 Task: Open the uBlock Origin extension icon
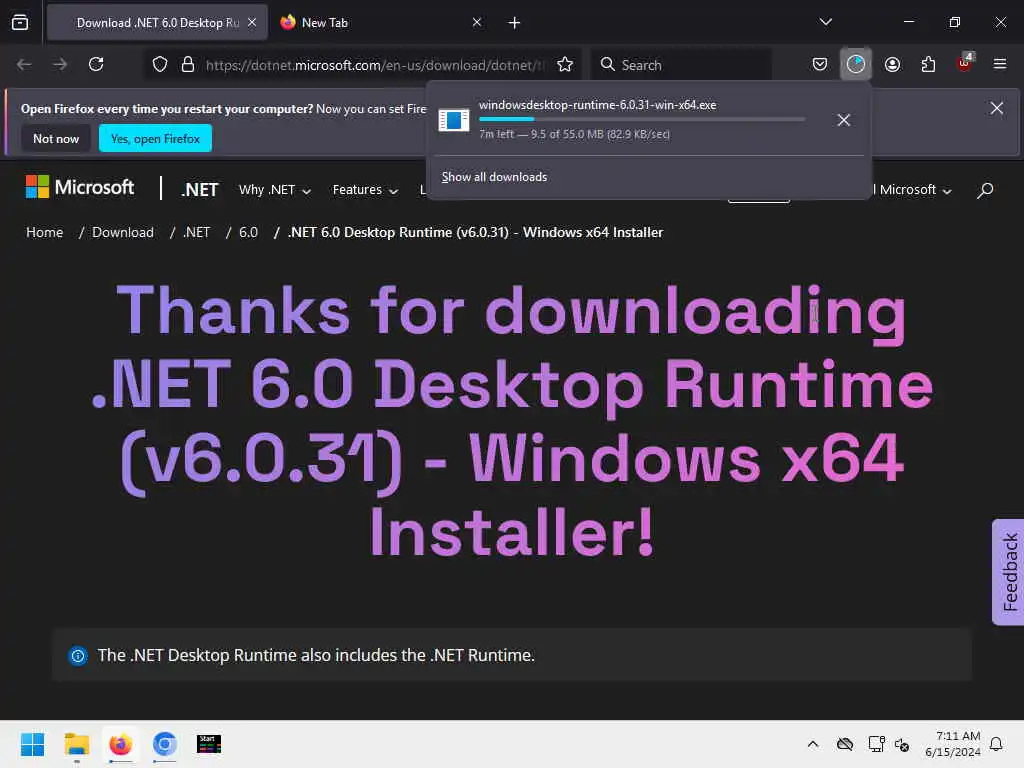(x=964, y=63)
